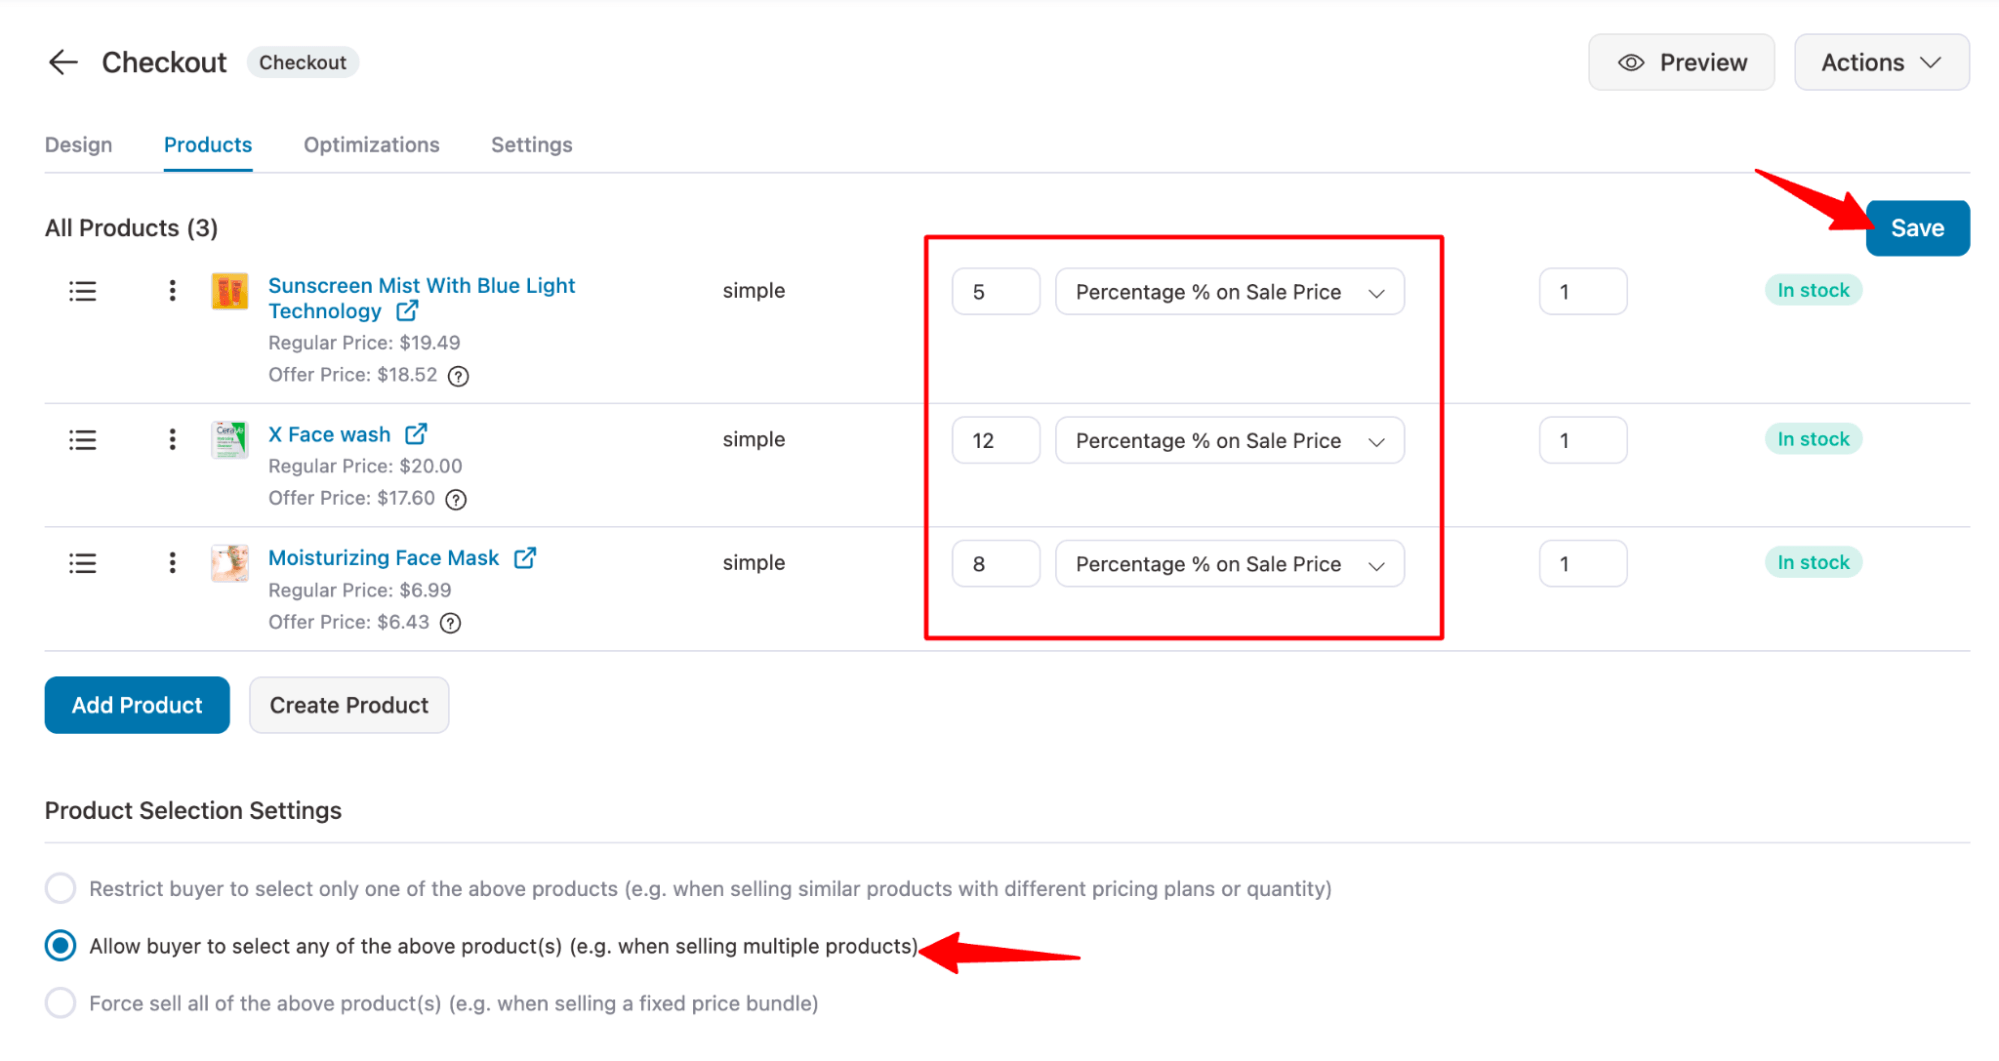Click the Moisturizing Face Mask thumbnail image
This screenshot has height=1061, width=1999.
(229, 562)
